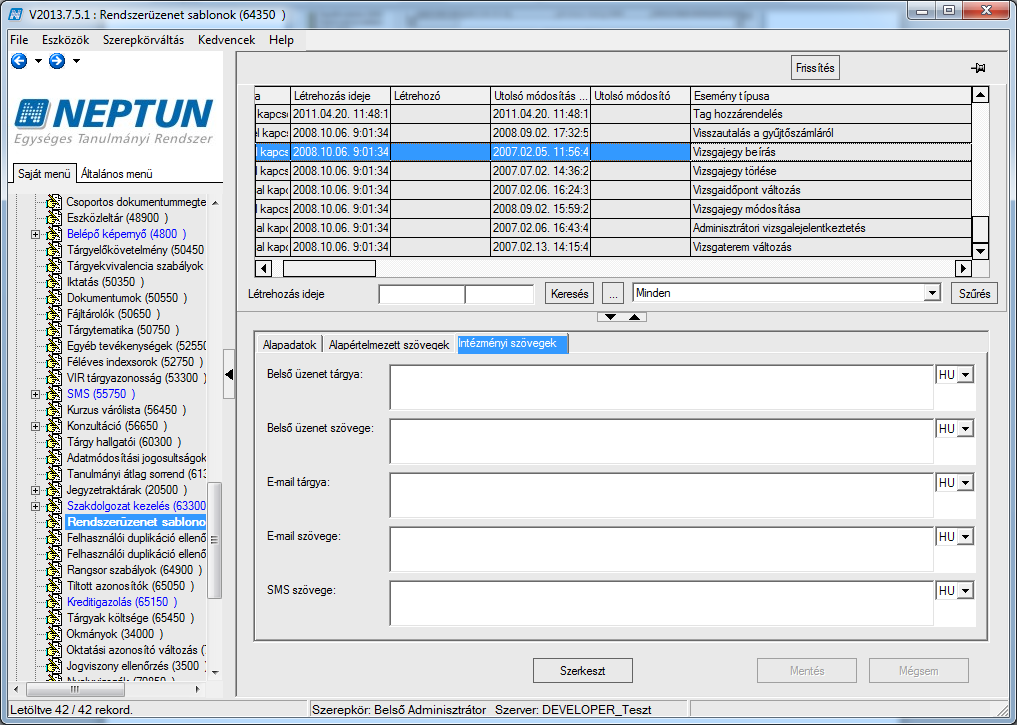Click icon beside Fájltárolók (50650)
The height and width of the screenshot is (725, 1017).
[54, 314]
